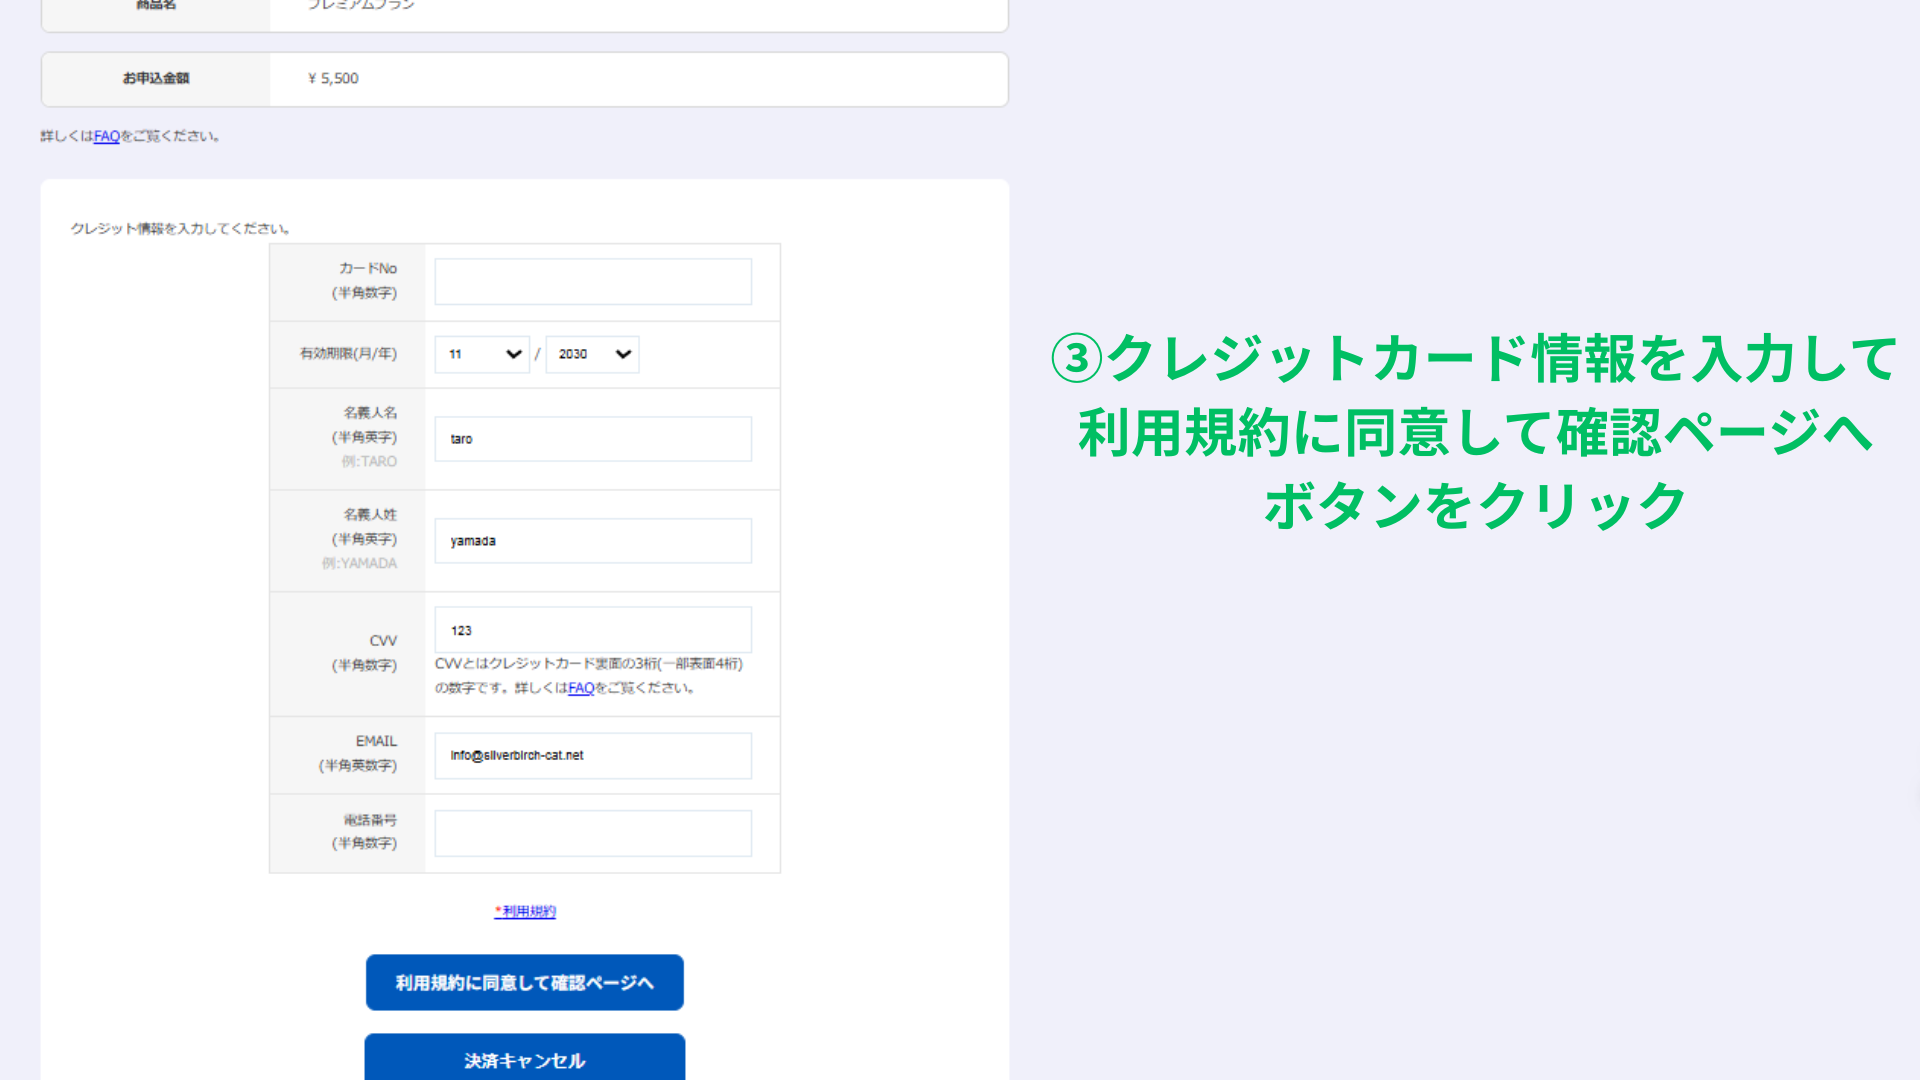Click the お申込金額 label cell
This screenshot has width=1920, height=1080.
click(x=156, y=79)
